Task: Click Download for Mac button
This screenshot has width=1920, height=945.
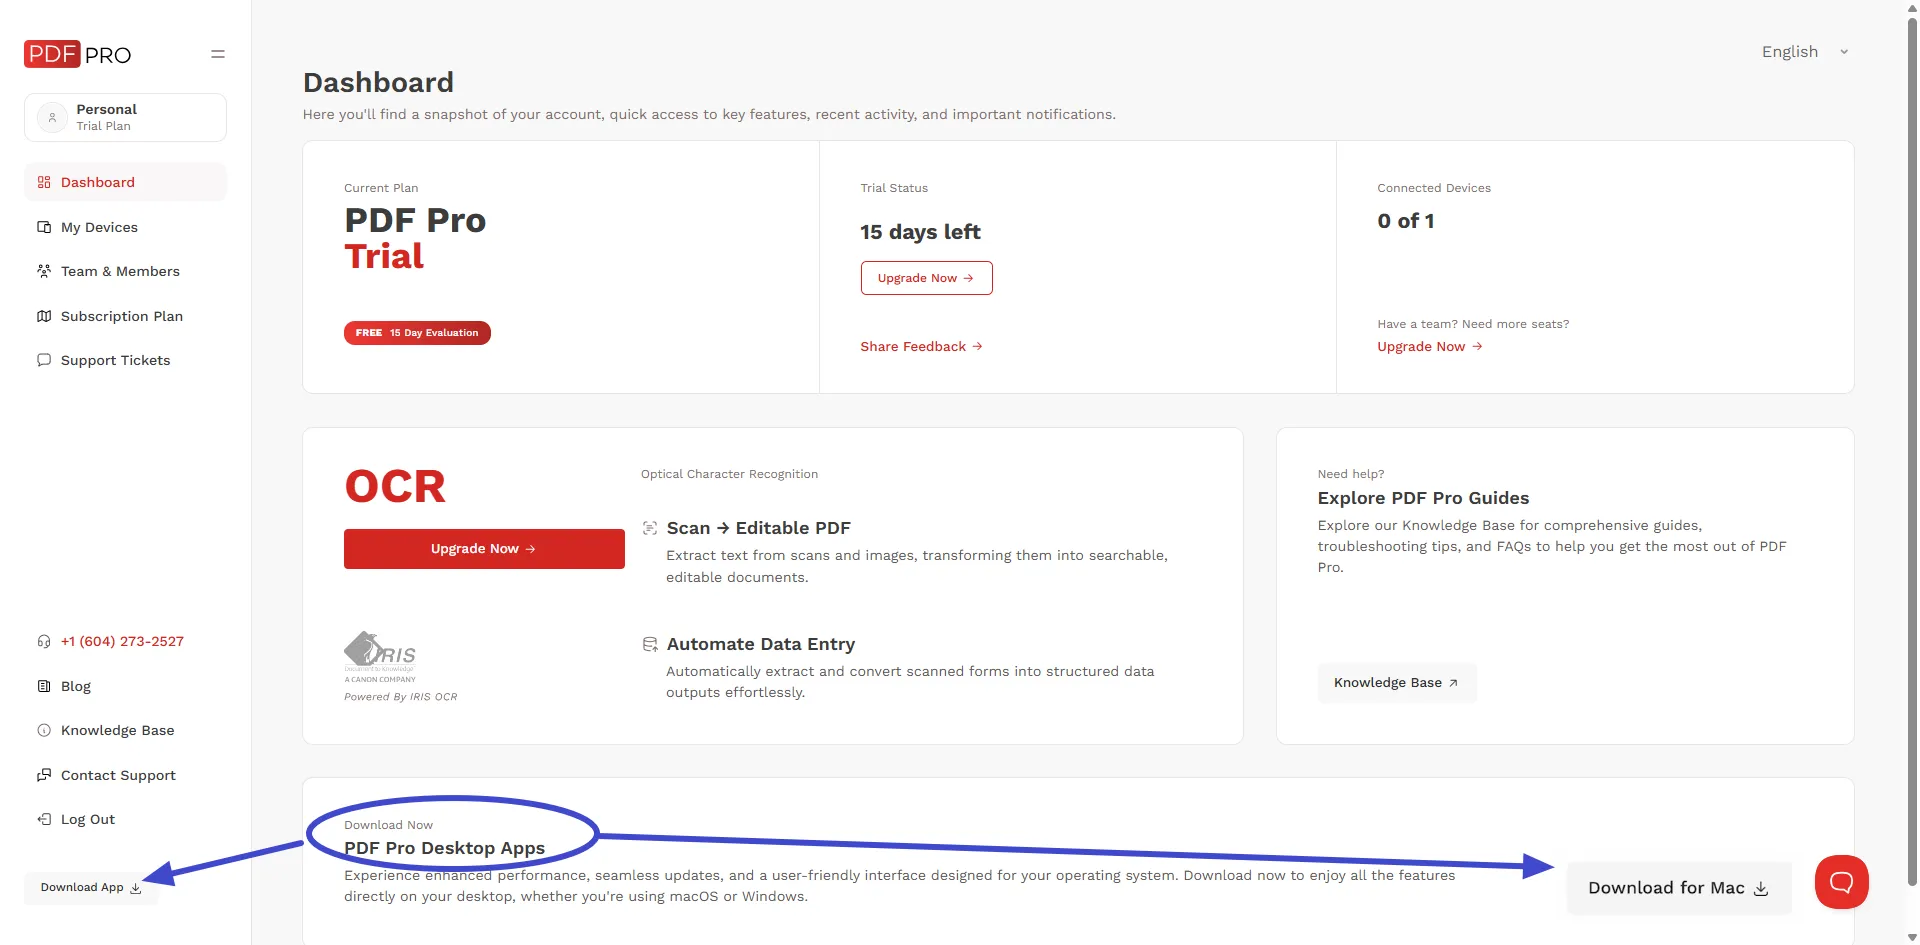Action: [1678, 888]
